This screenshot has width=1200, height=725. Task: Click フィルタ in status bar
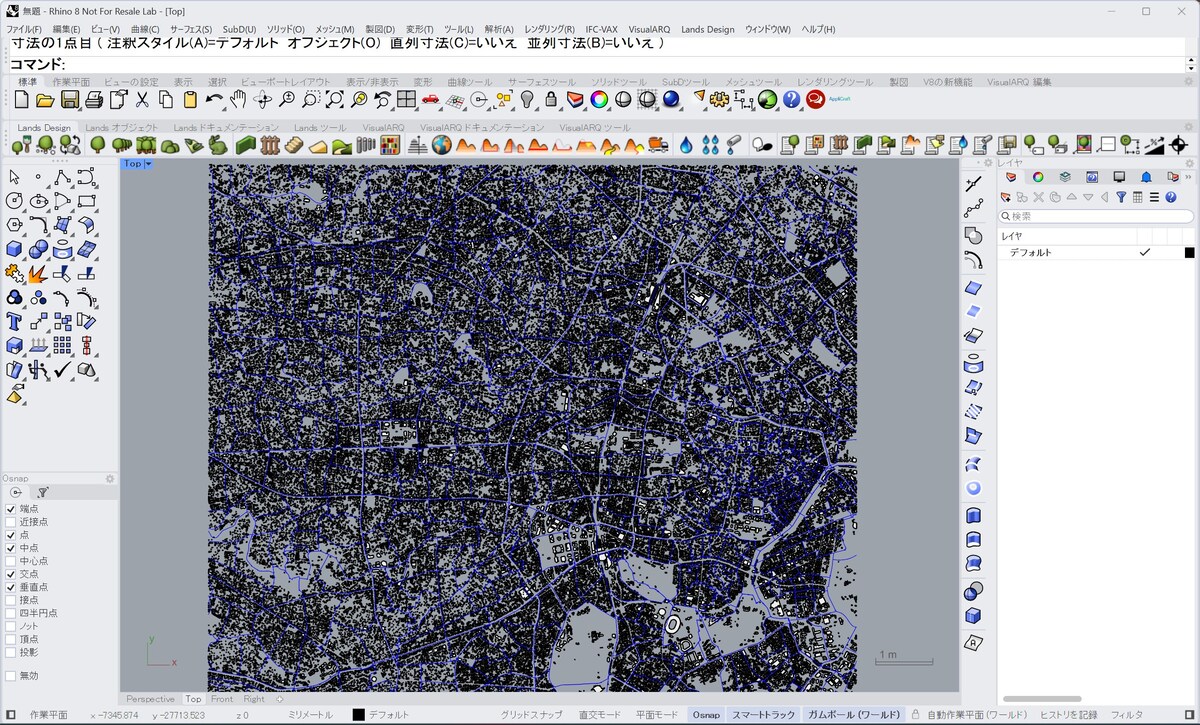tap(1127, 715)
